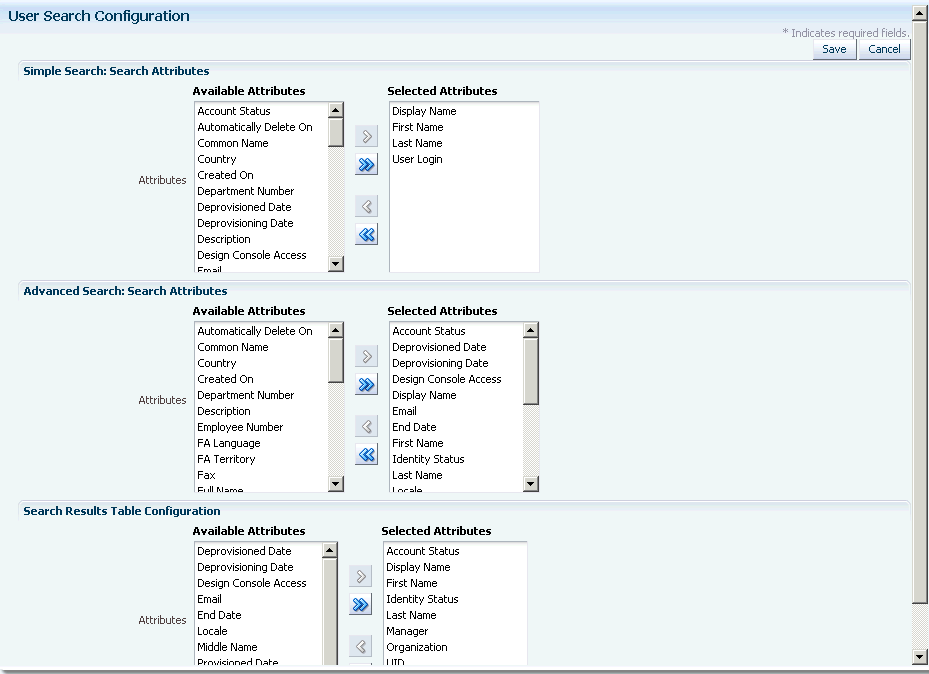The width and height of the screenshot is (929, 674).
Task: Click the down arrow on Simple Search available list scrollbar
Action: click(336, 264)
